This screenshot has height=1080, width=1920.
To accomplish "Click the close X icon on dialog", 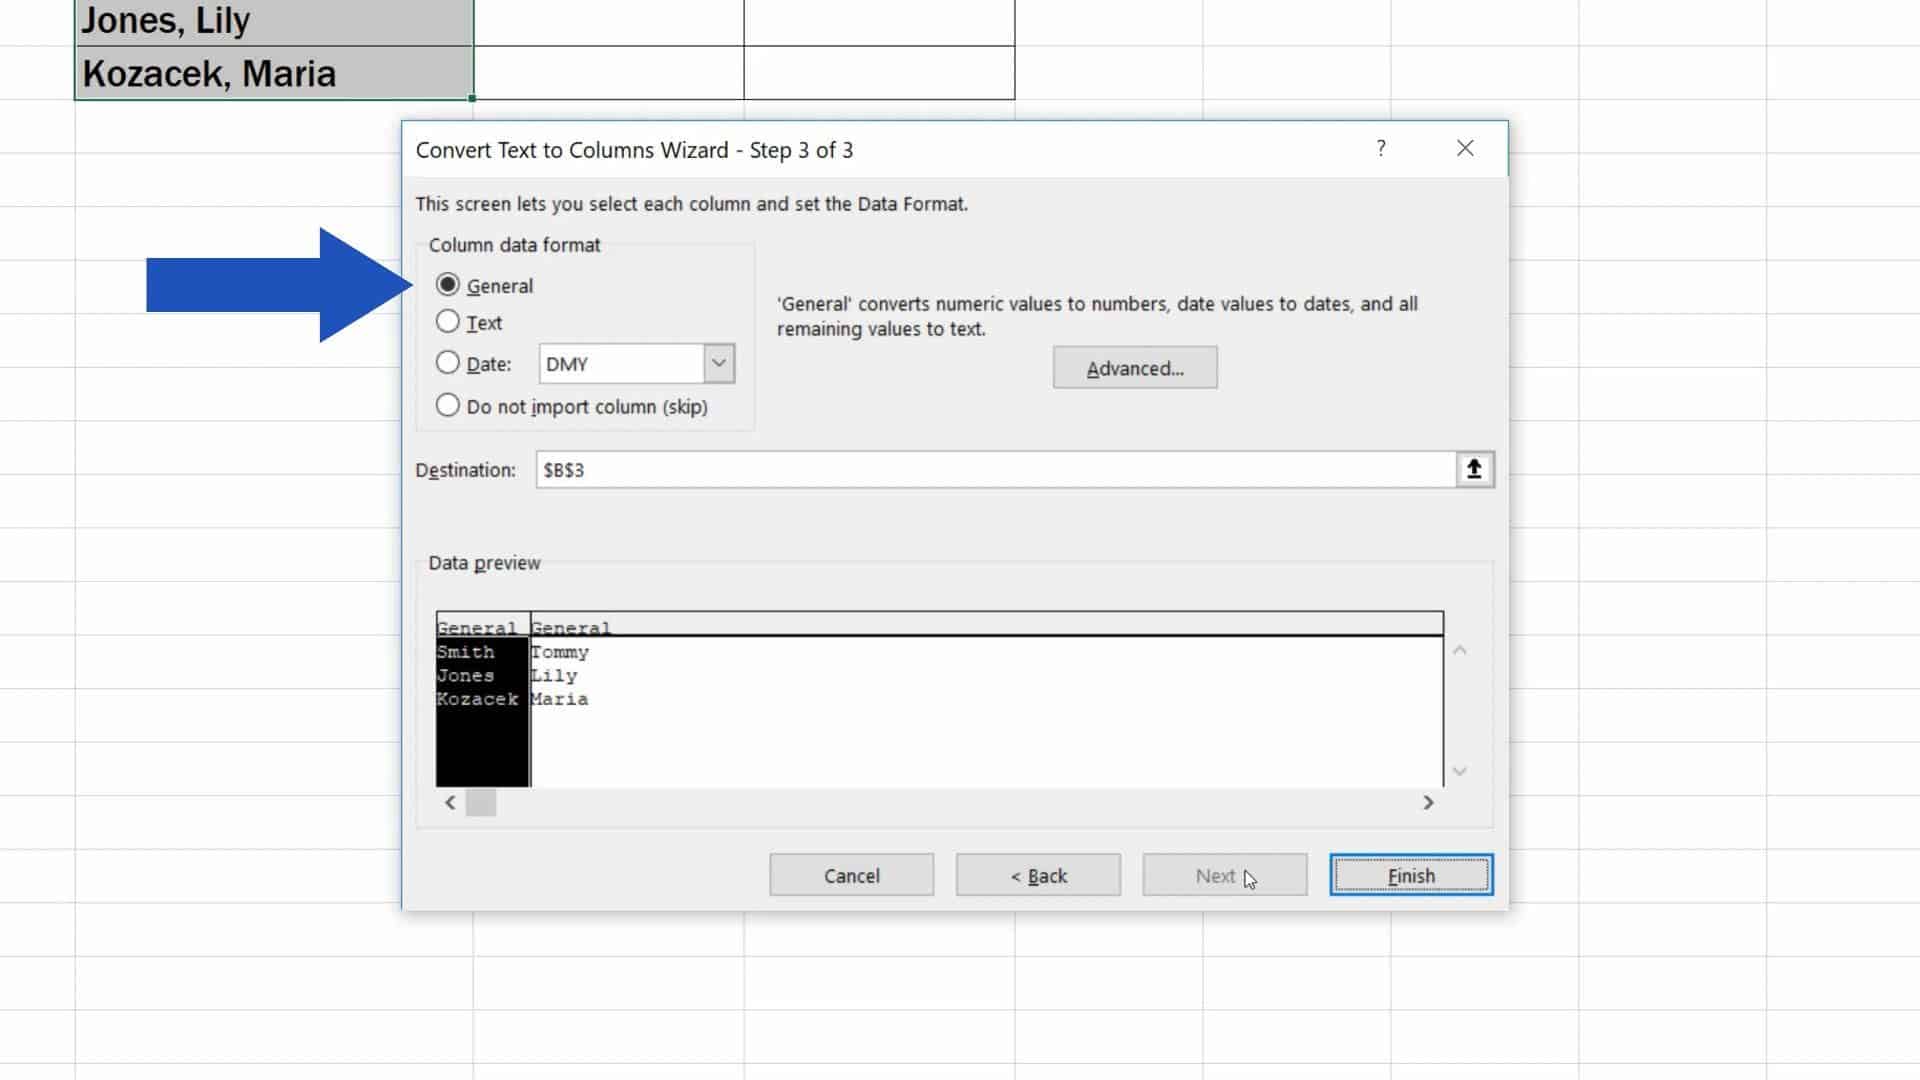I will click(1464, 148).
